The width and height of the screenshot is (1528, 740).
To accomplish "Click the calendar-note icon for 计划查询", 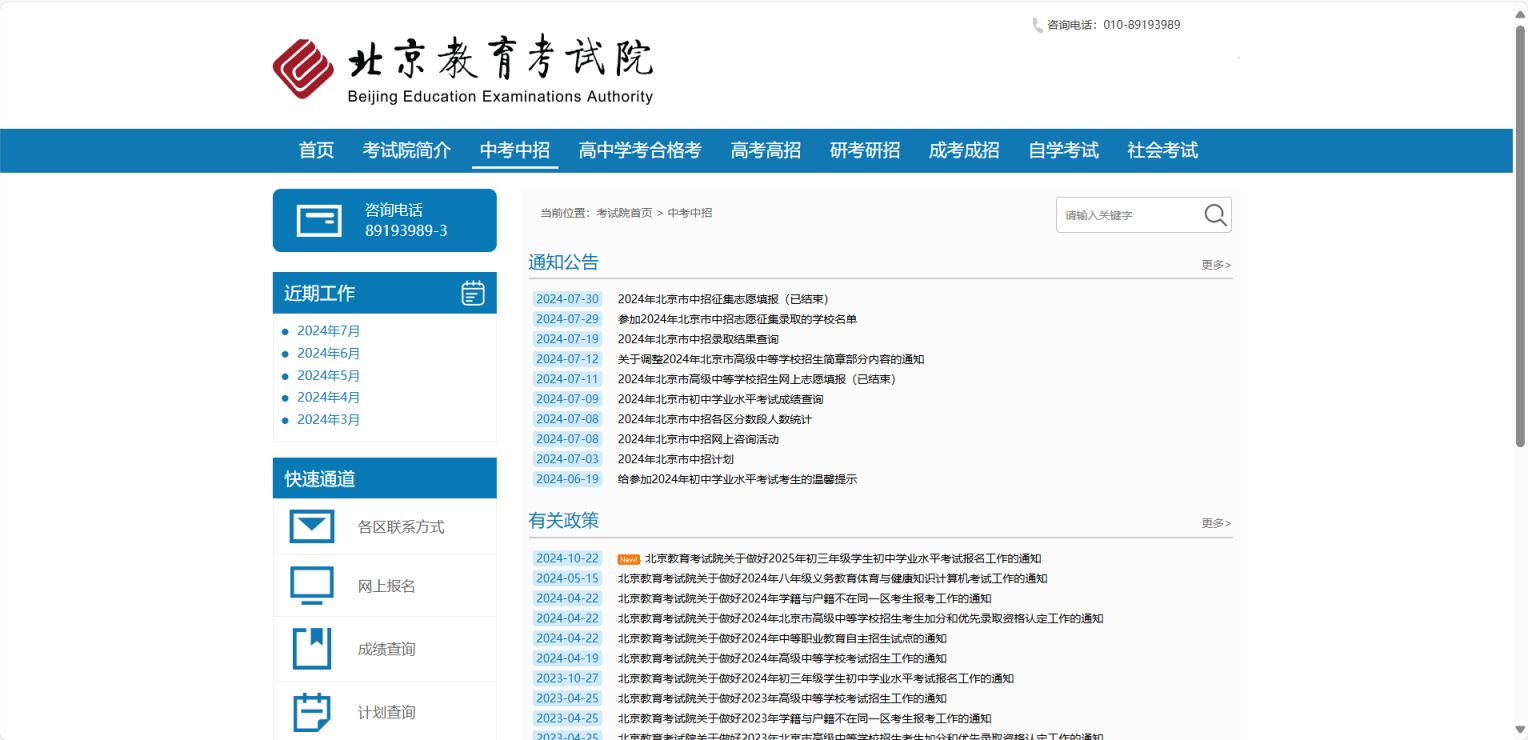I will (x=312, y=712).
